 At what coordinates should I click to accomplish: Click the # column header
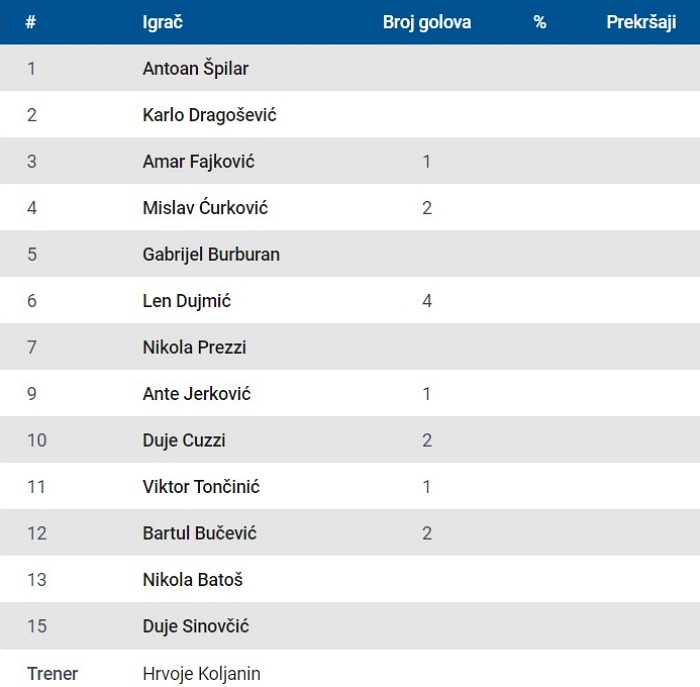tap(30, 22)
